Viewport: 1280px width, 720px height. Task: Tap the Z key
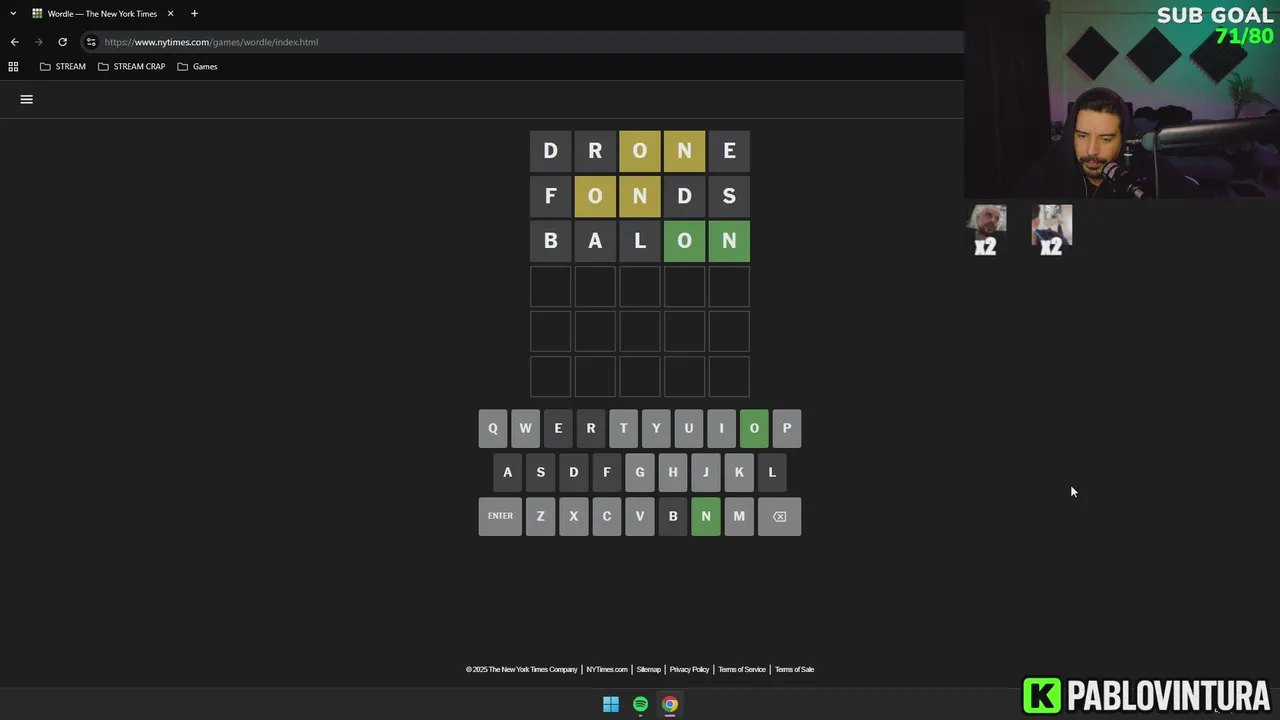[541, 516]
